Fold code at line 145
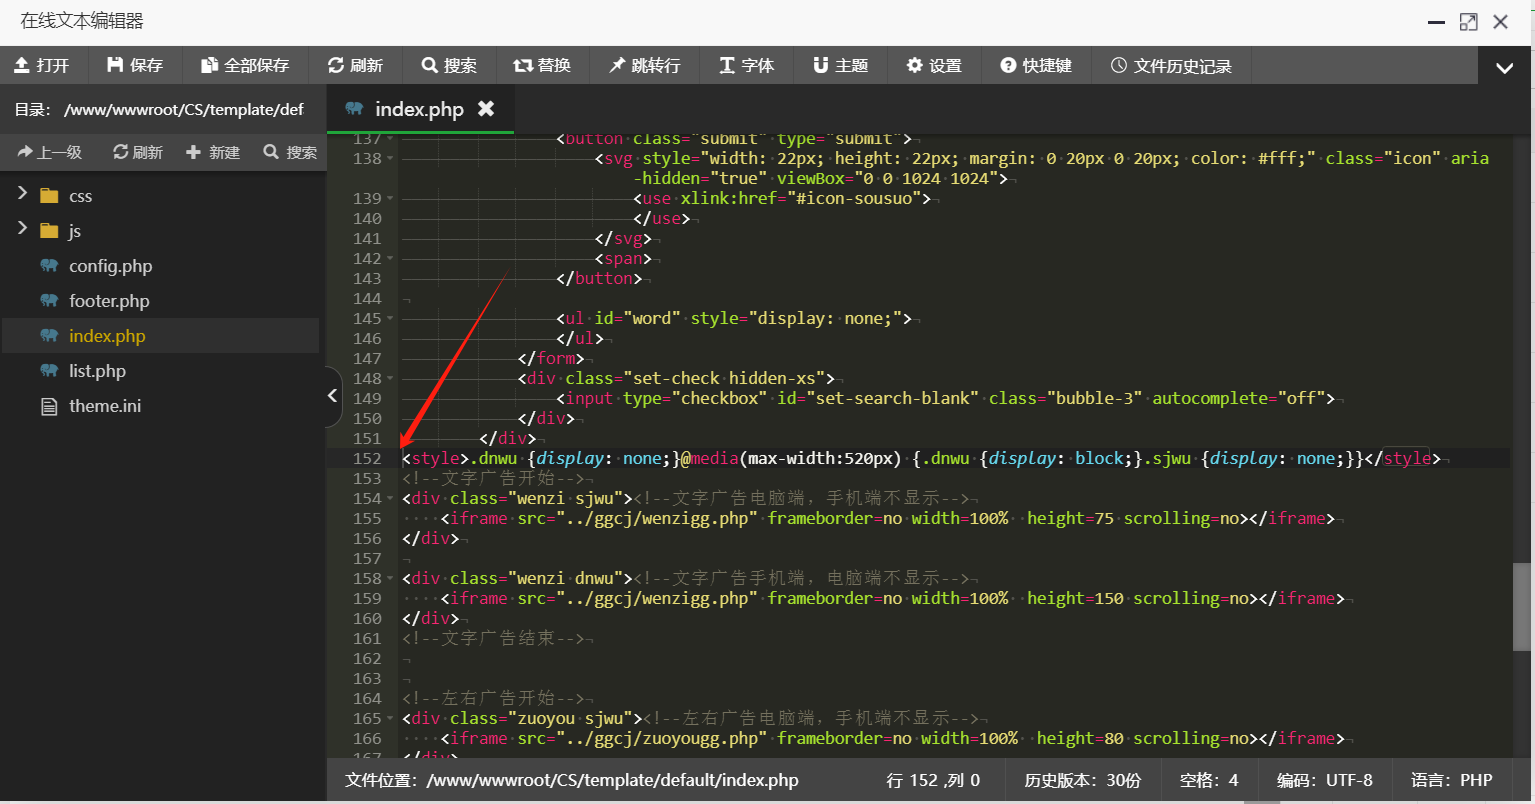The image size is (1535, 804). (390, 318)
